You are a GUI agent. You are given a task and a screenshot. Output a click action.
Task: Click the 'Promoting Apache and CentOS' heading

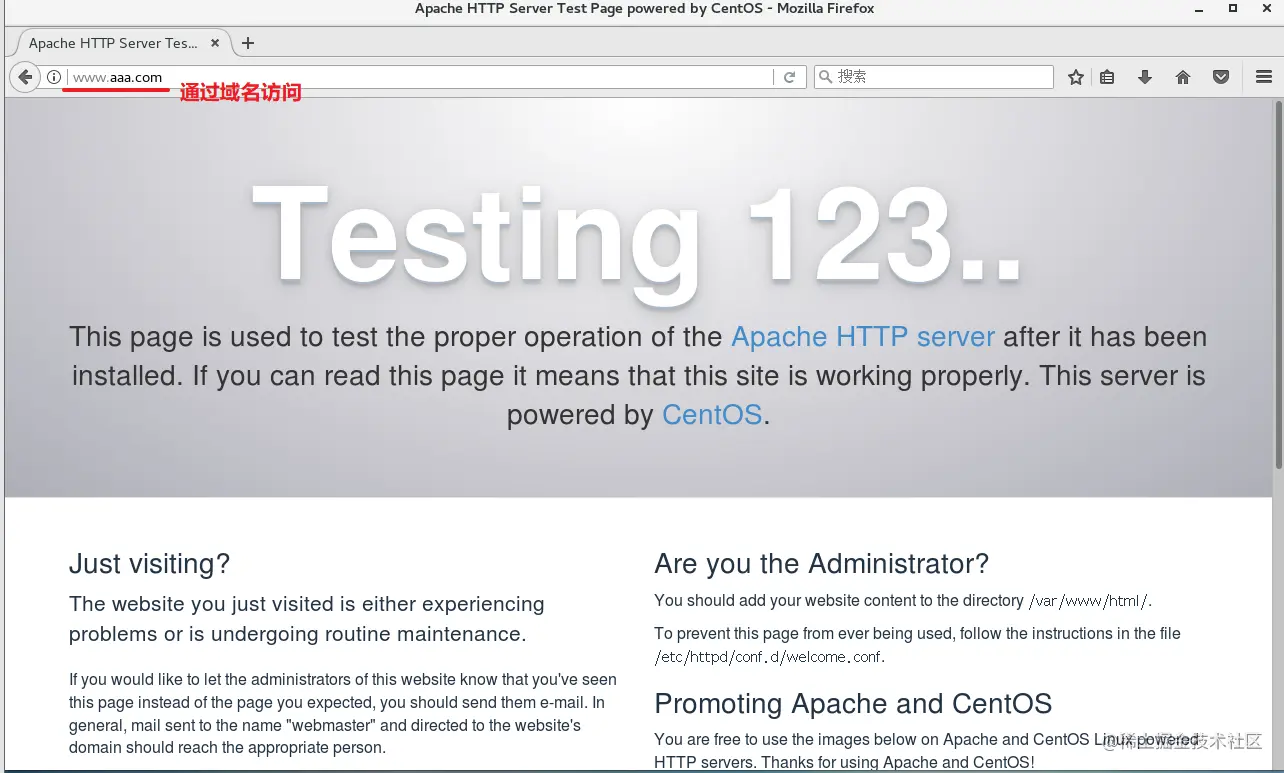pyautogui.click(x=853, y=704)
